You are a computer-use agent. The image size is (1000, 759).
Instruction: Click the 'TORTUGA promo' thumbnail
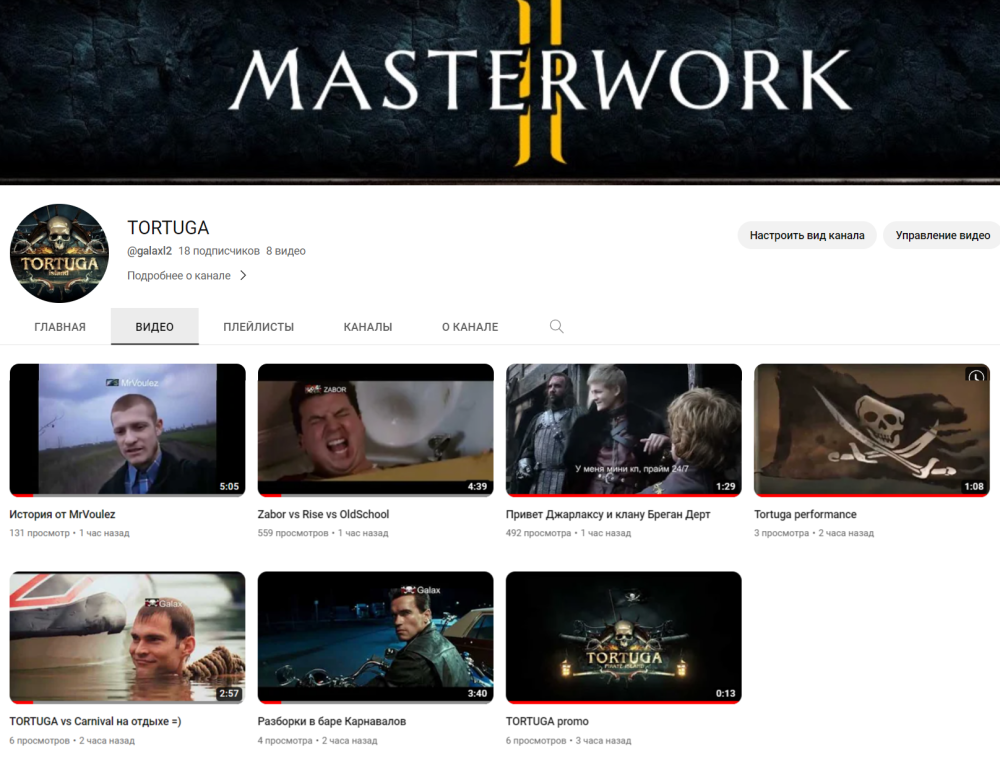coord(623,637)
